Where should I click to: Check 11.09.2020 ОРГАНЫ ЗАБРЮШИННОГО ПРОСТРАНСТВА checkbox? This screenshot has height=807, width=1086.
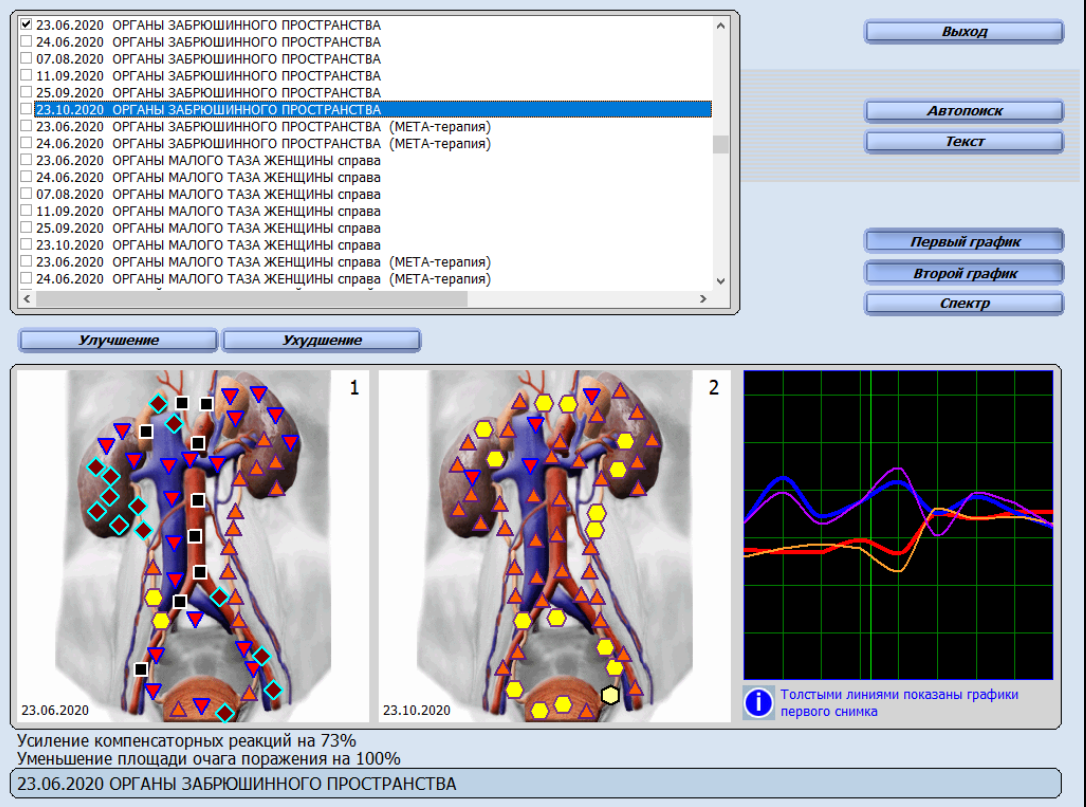point(26,75)
